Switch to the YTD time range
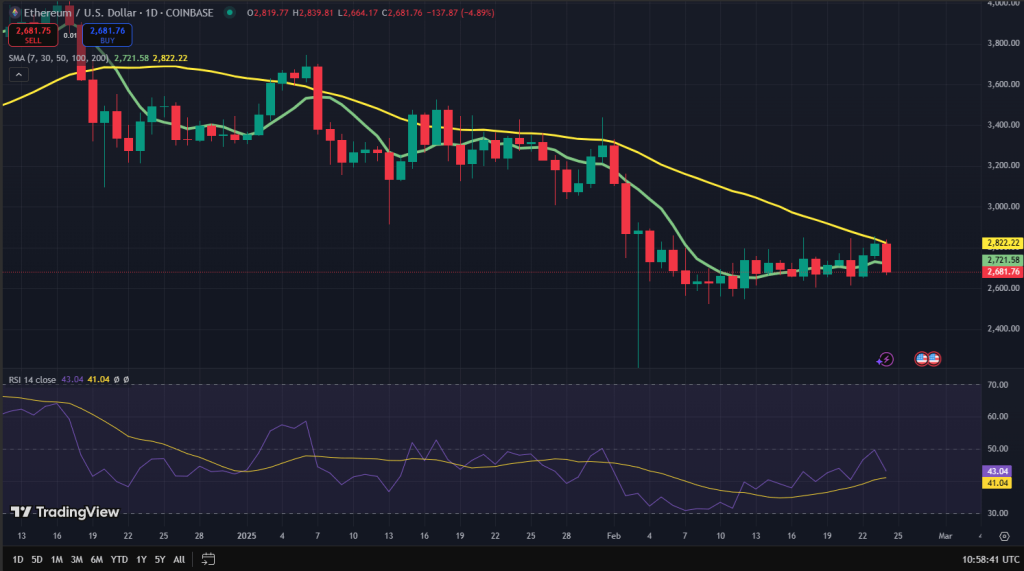The width and height of the screenshot is (1024, 571). 119,559
